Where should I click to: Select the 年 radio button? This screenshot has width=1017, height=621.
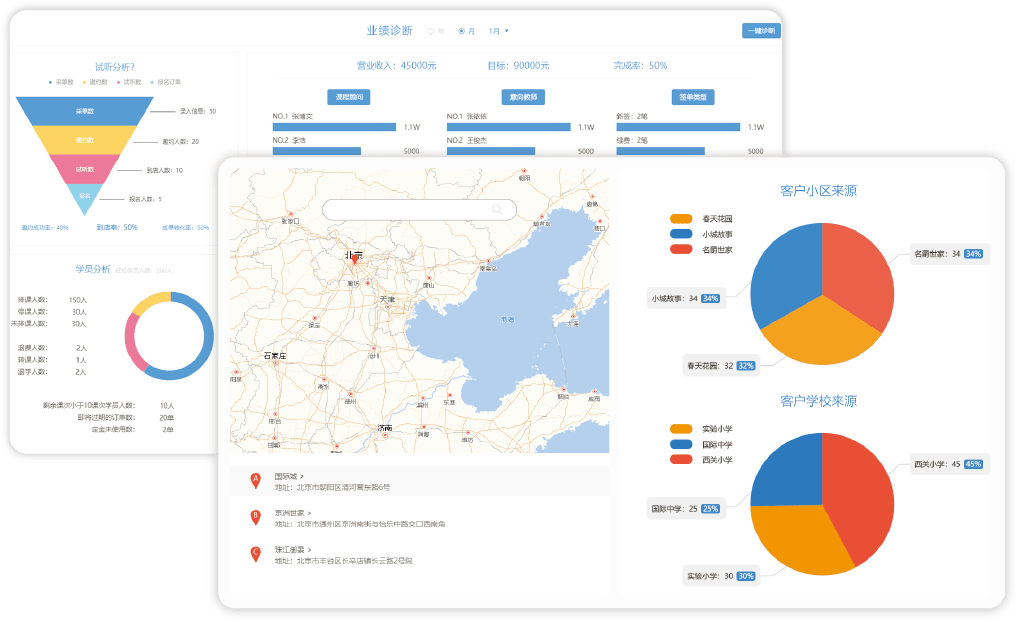[x=431, y=31]
